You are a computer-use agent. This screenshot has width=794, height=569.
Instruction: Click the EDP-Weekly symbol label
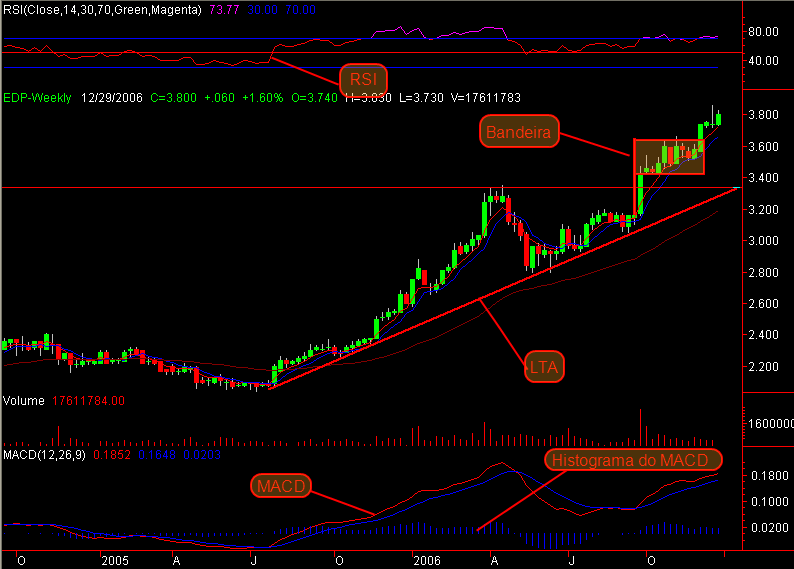[x=37, y=98]
